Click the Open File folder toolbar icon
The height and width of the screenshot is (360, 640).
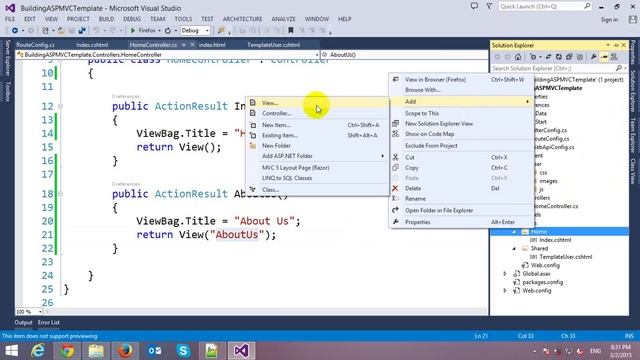[61, 31]
